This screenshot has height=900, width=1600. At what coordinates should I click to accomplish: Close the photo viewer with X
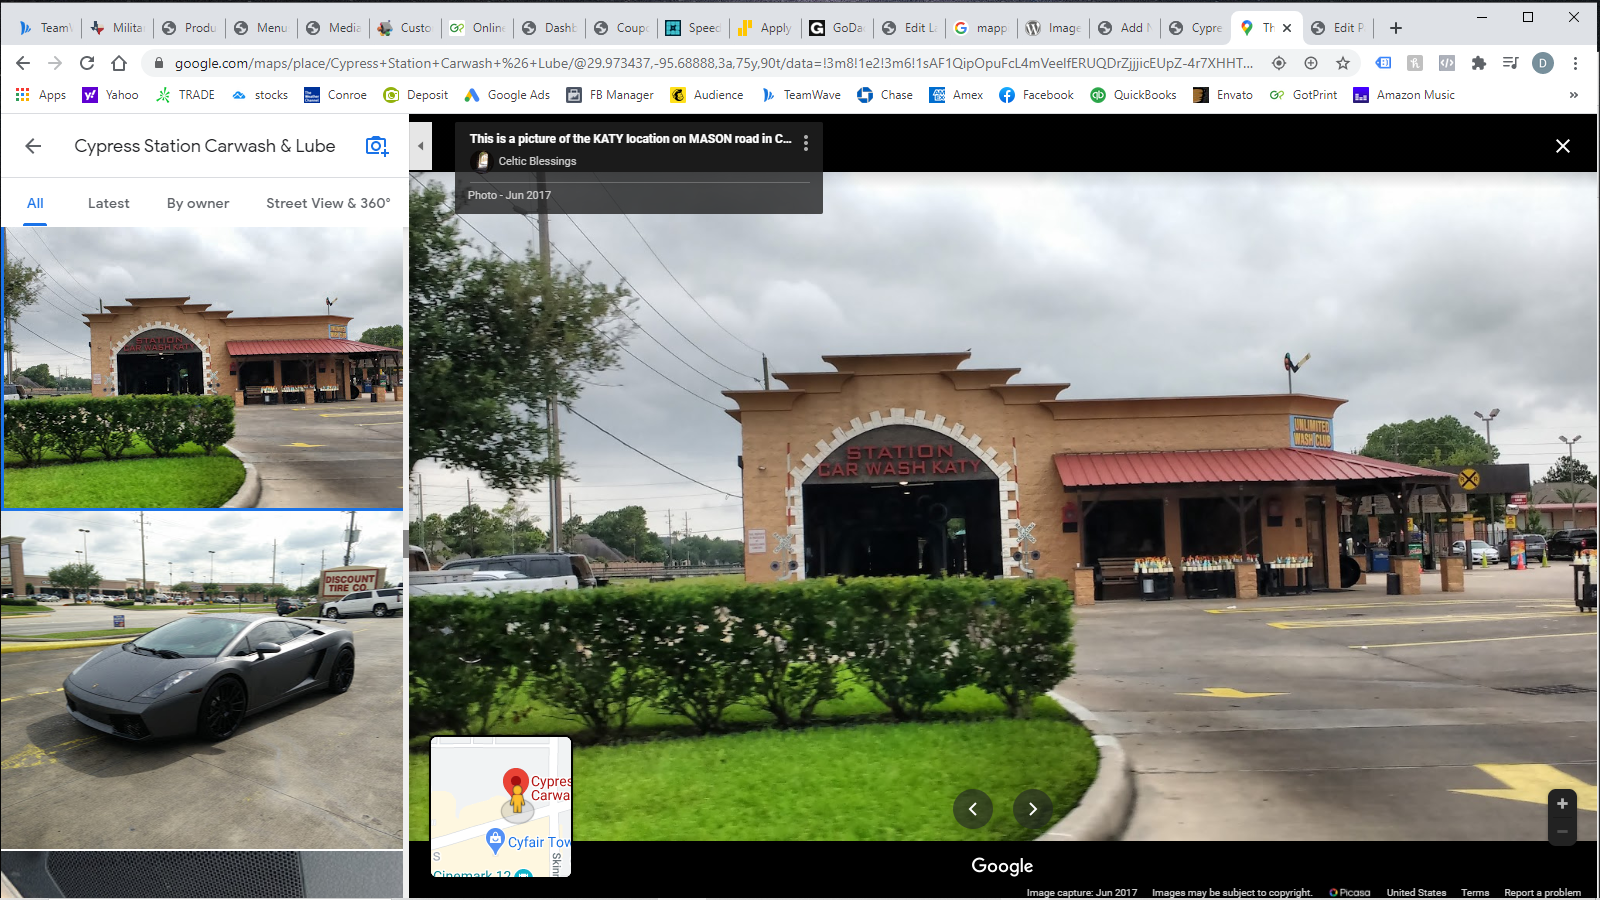(x=1562, y=146)
